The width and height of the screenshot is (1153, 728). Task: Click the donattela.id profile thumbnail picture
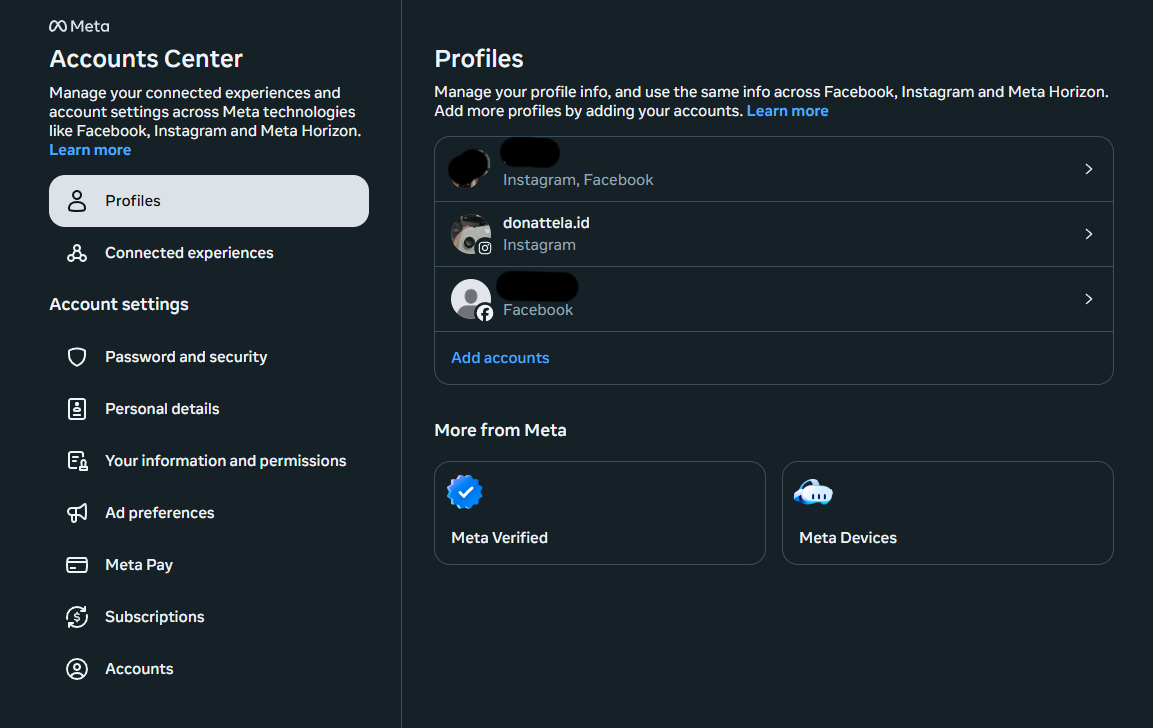click(x=470, y=233)
